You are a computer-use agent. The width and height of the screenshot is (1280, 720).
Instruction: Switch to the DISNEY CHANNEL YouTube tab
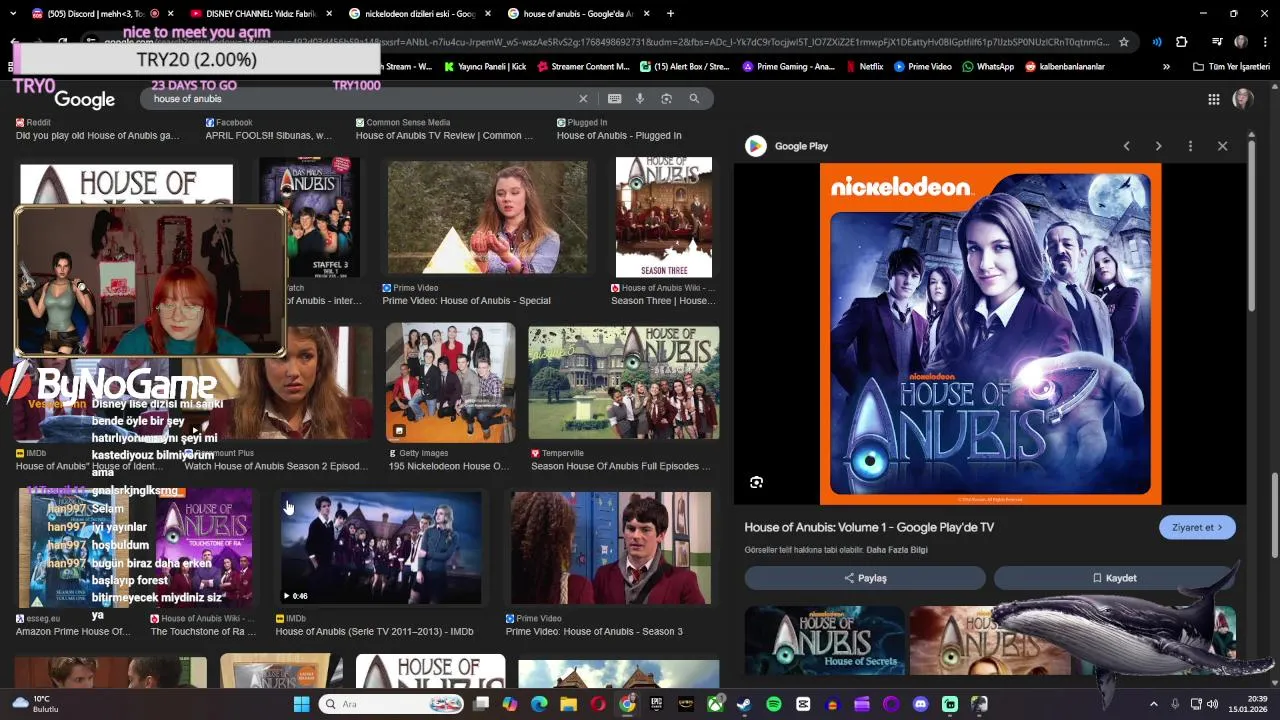point(260,14)
